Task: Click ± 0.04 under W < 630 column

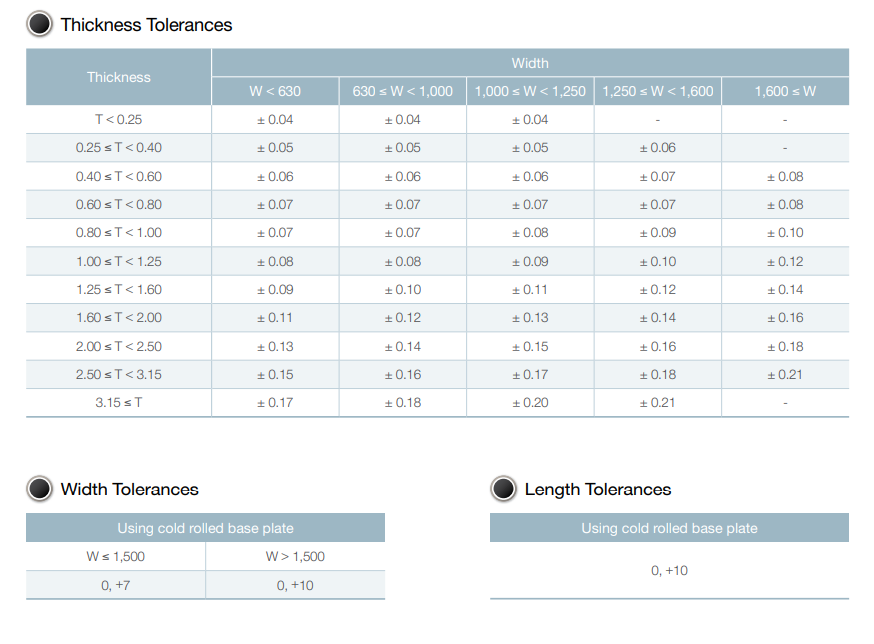Action: (275, 119)
